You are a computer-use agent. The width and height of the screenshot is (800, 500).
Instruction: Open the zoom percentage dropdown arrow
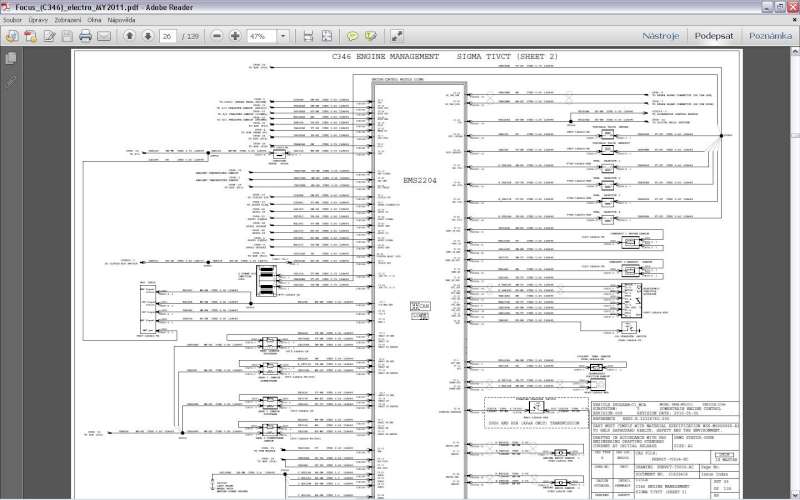point(283,36)
